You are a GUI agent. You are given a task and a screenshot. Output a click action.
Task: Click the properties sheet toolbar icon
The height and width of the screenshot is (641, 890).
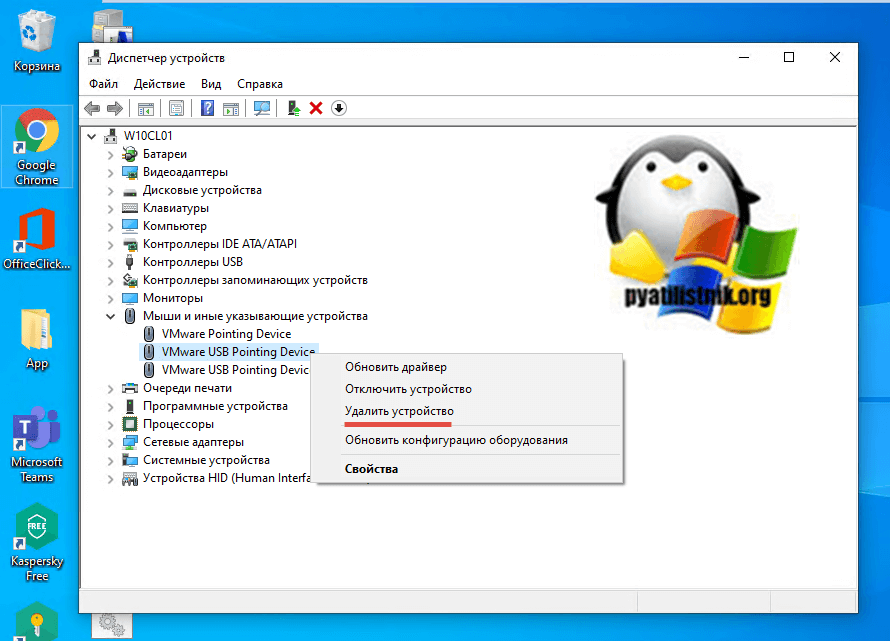pos(176,108)
